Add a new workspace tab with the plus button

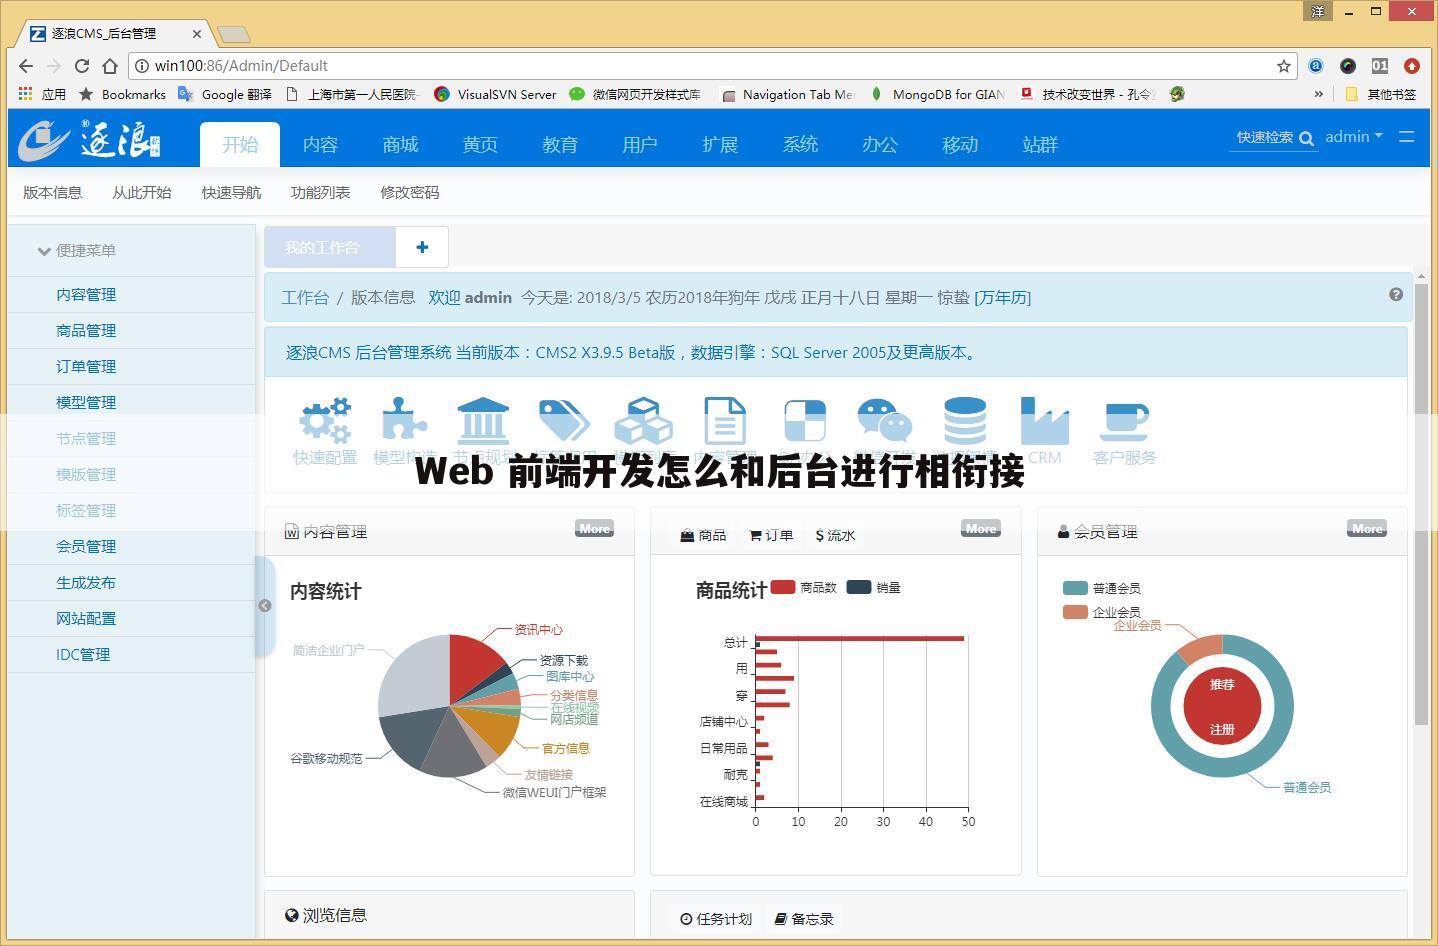pos(421,247)
